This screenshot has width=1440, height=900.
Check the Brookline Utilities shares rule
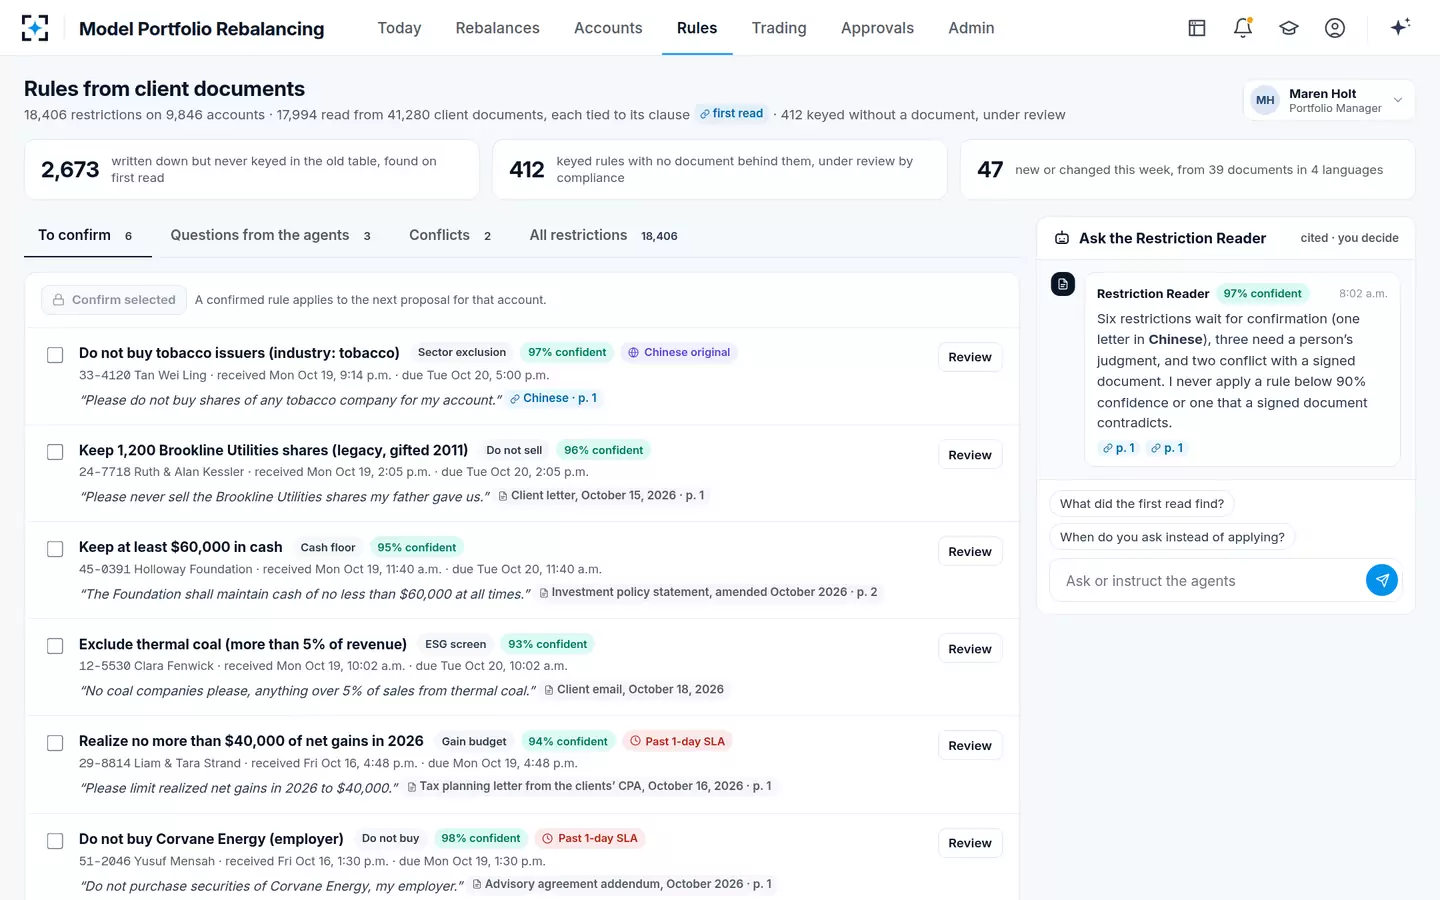56,452
